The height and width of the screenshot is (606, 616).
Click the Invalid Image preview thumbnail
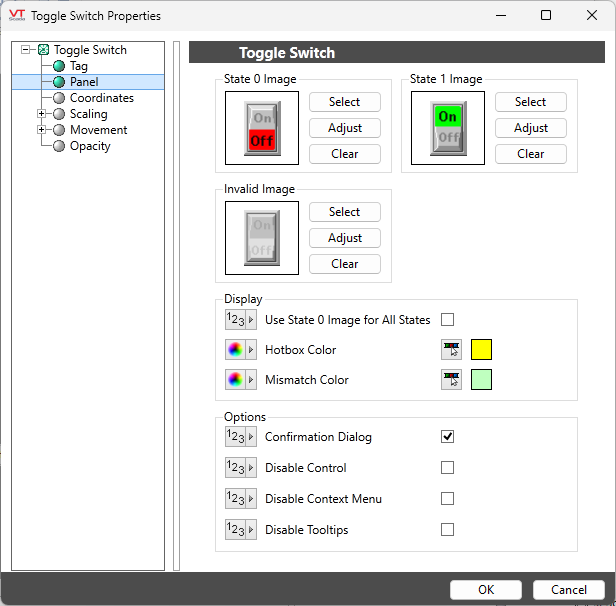pyautogui.click(x=262, y=238)
